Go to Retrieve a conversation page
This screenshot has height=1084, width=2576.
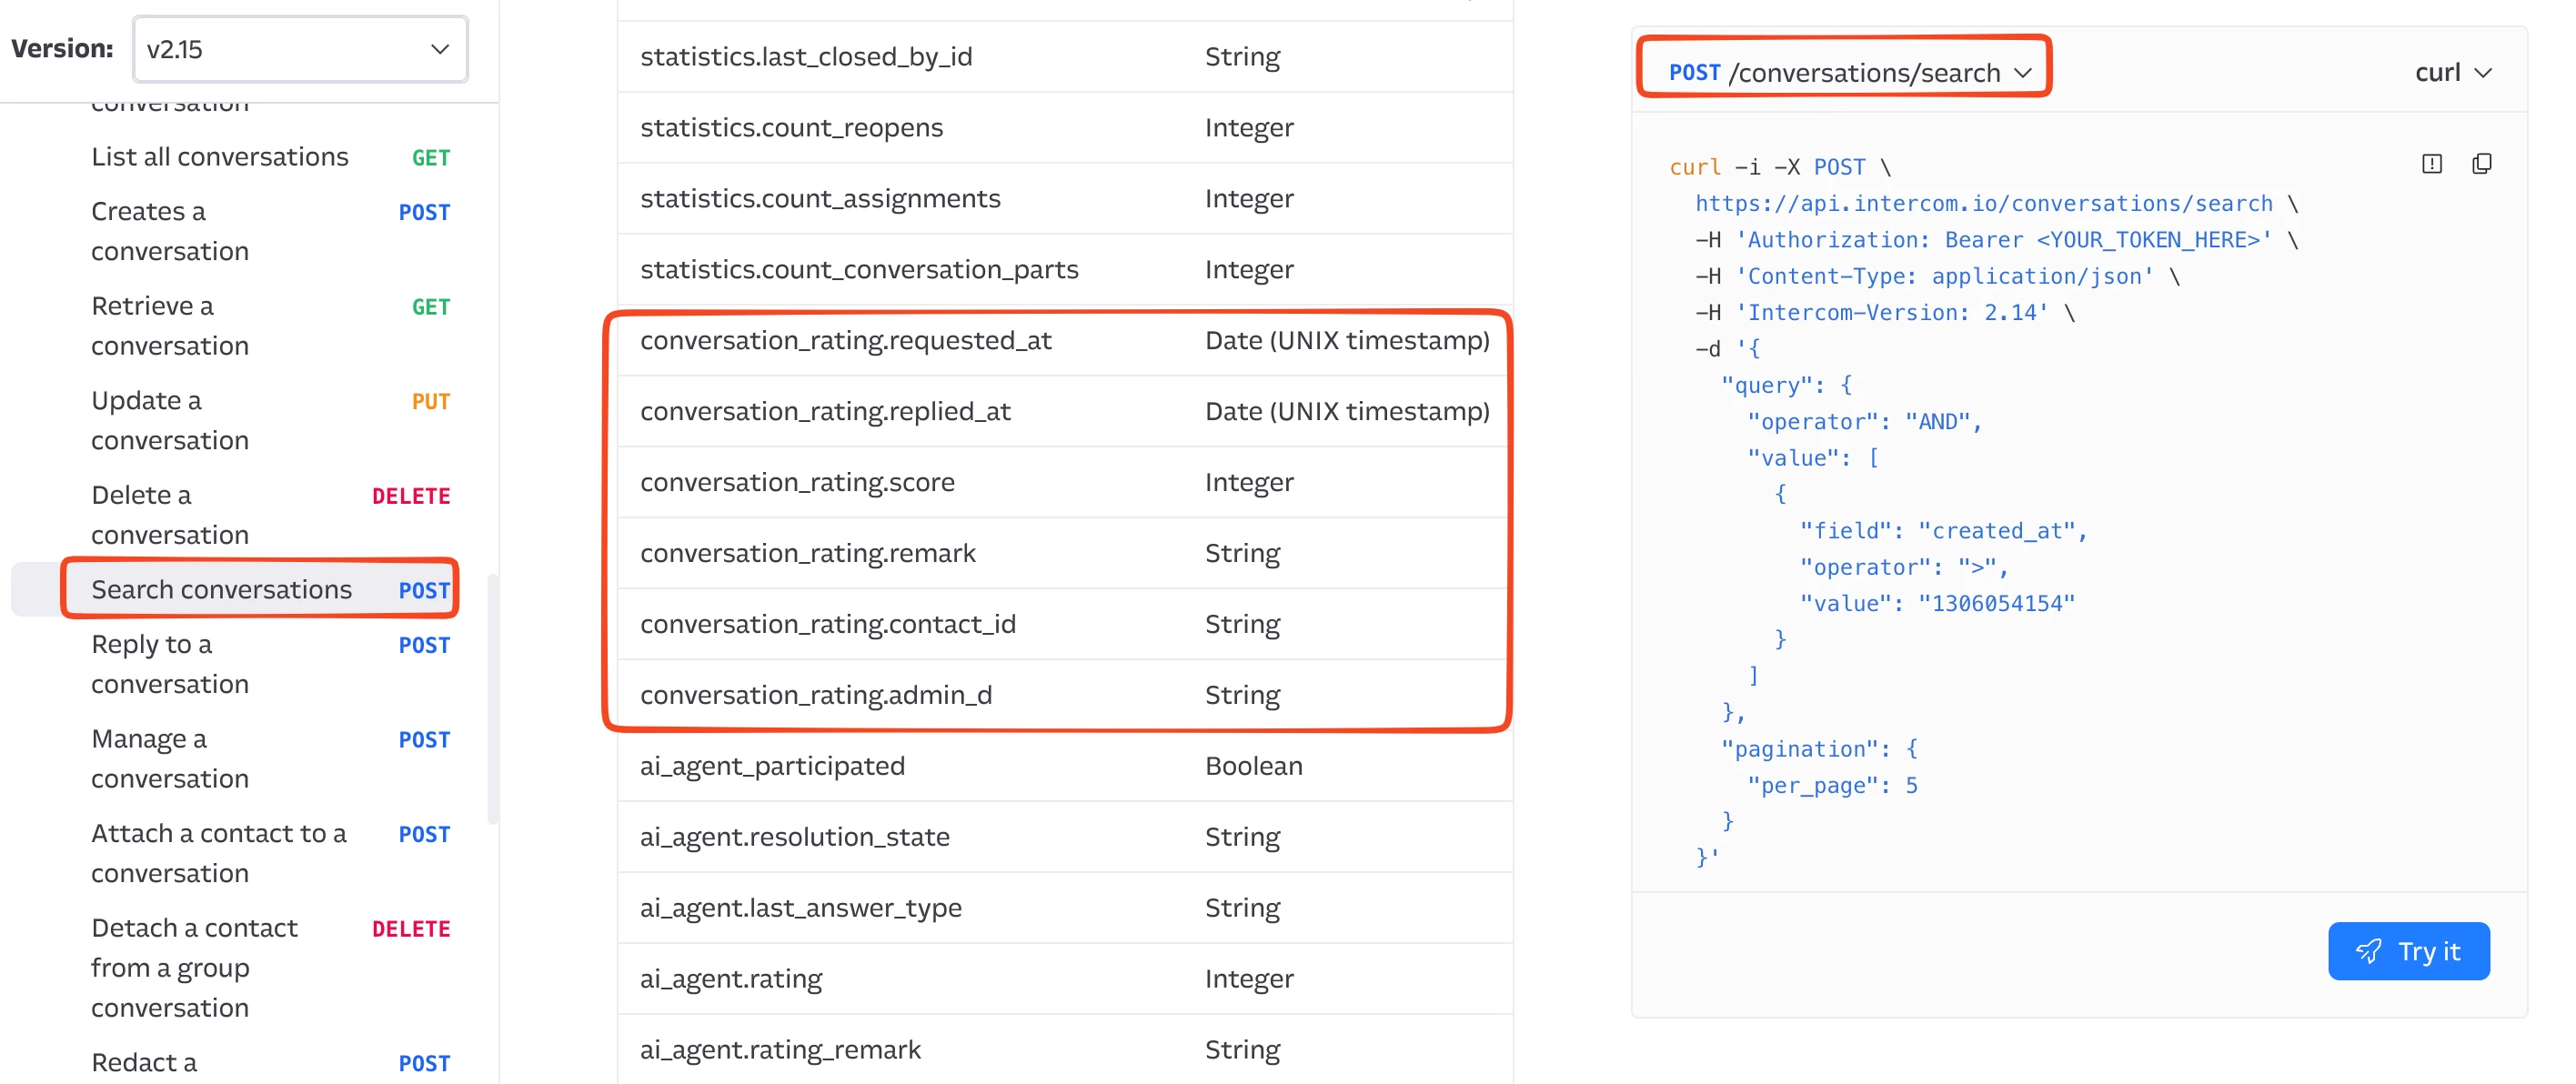coord(170,326)
